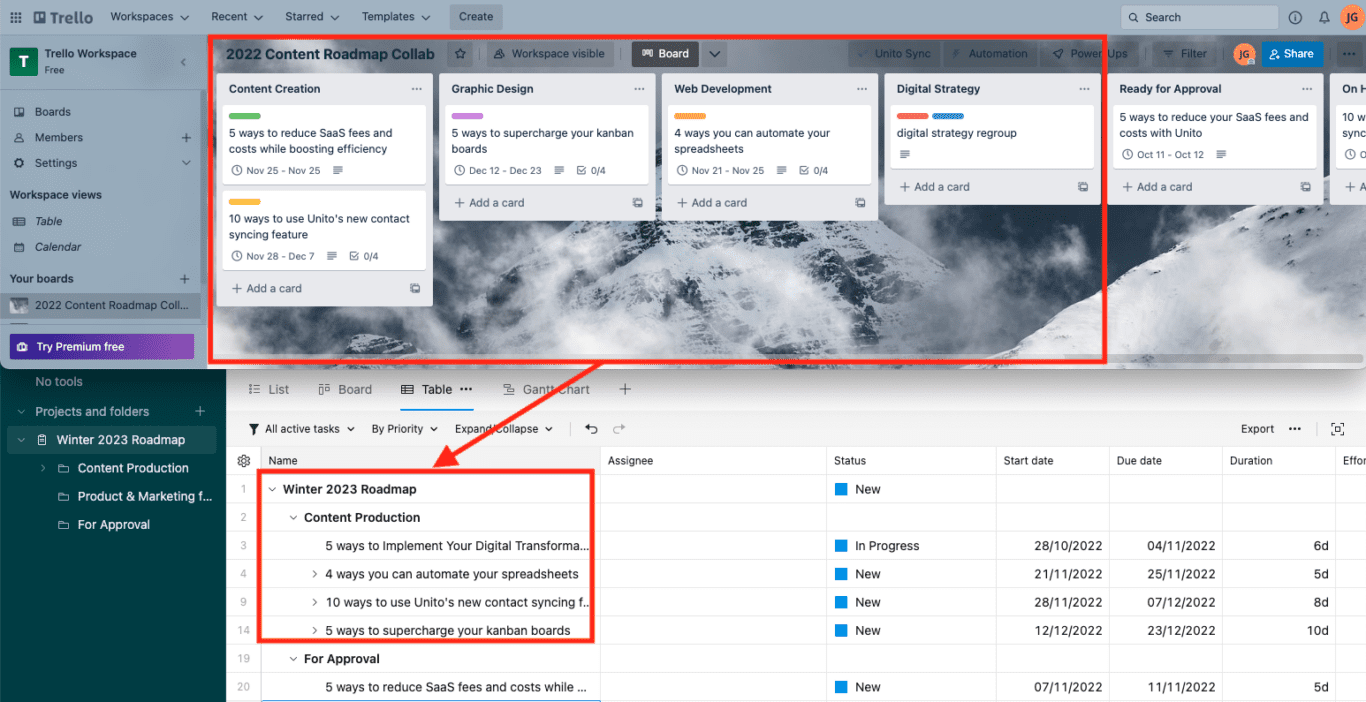Enter fullscreen mode in table view
This screenshot has width=1366, height=702.
[x=1338, y=429]
